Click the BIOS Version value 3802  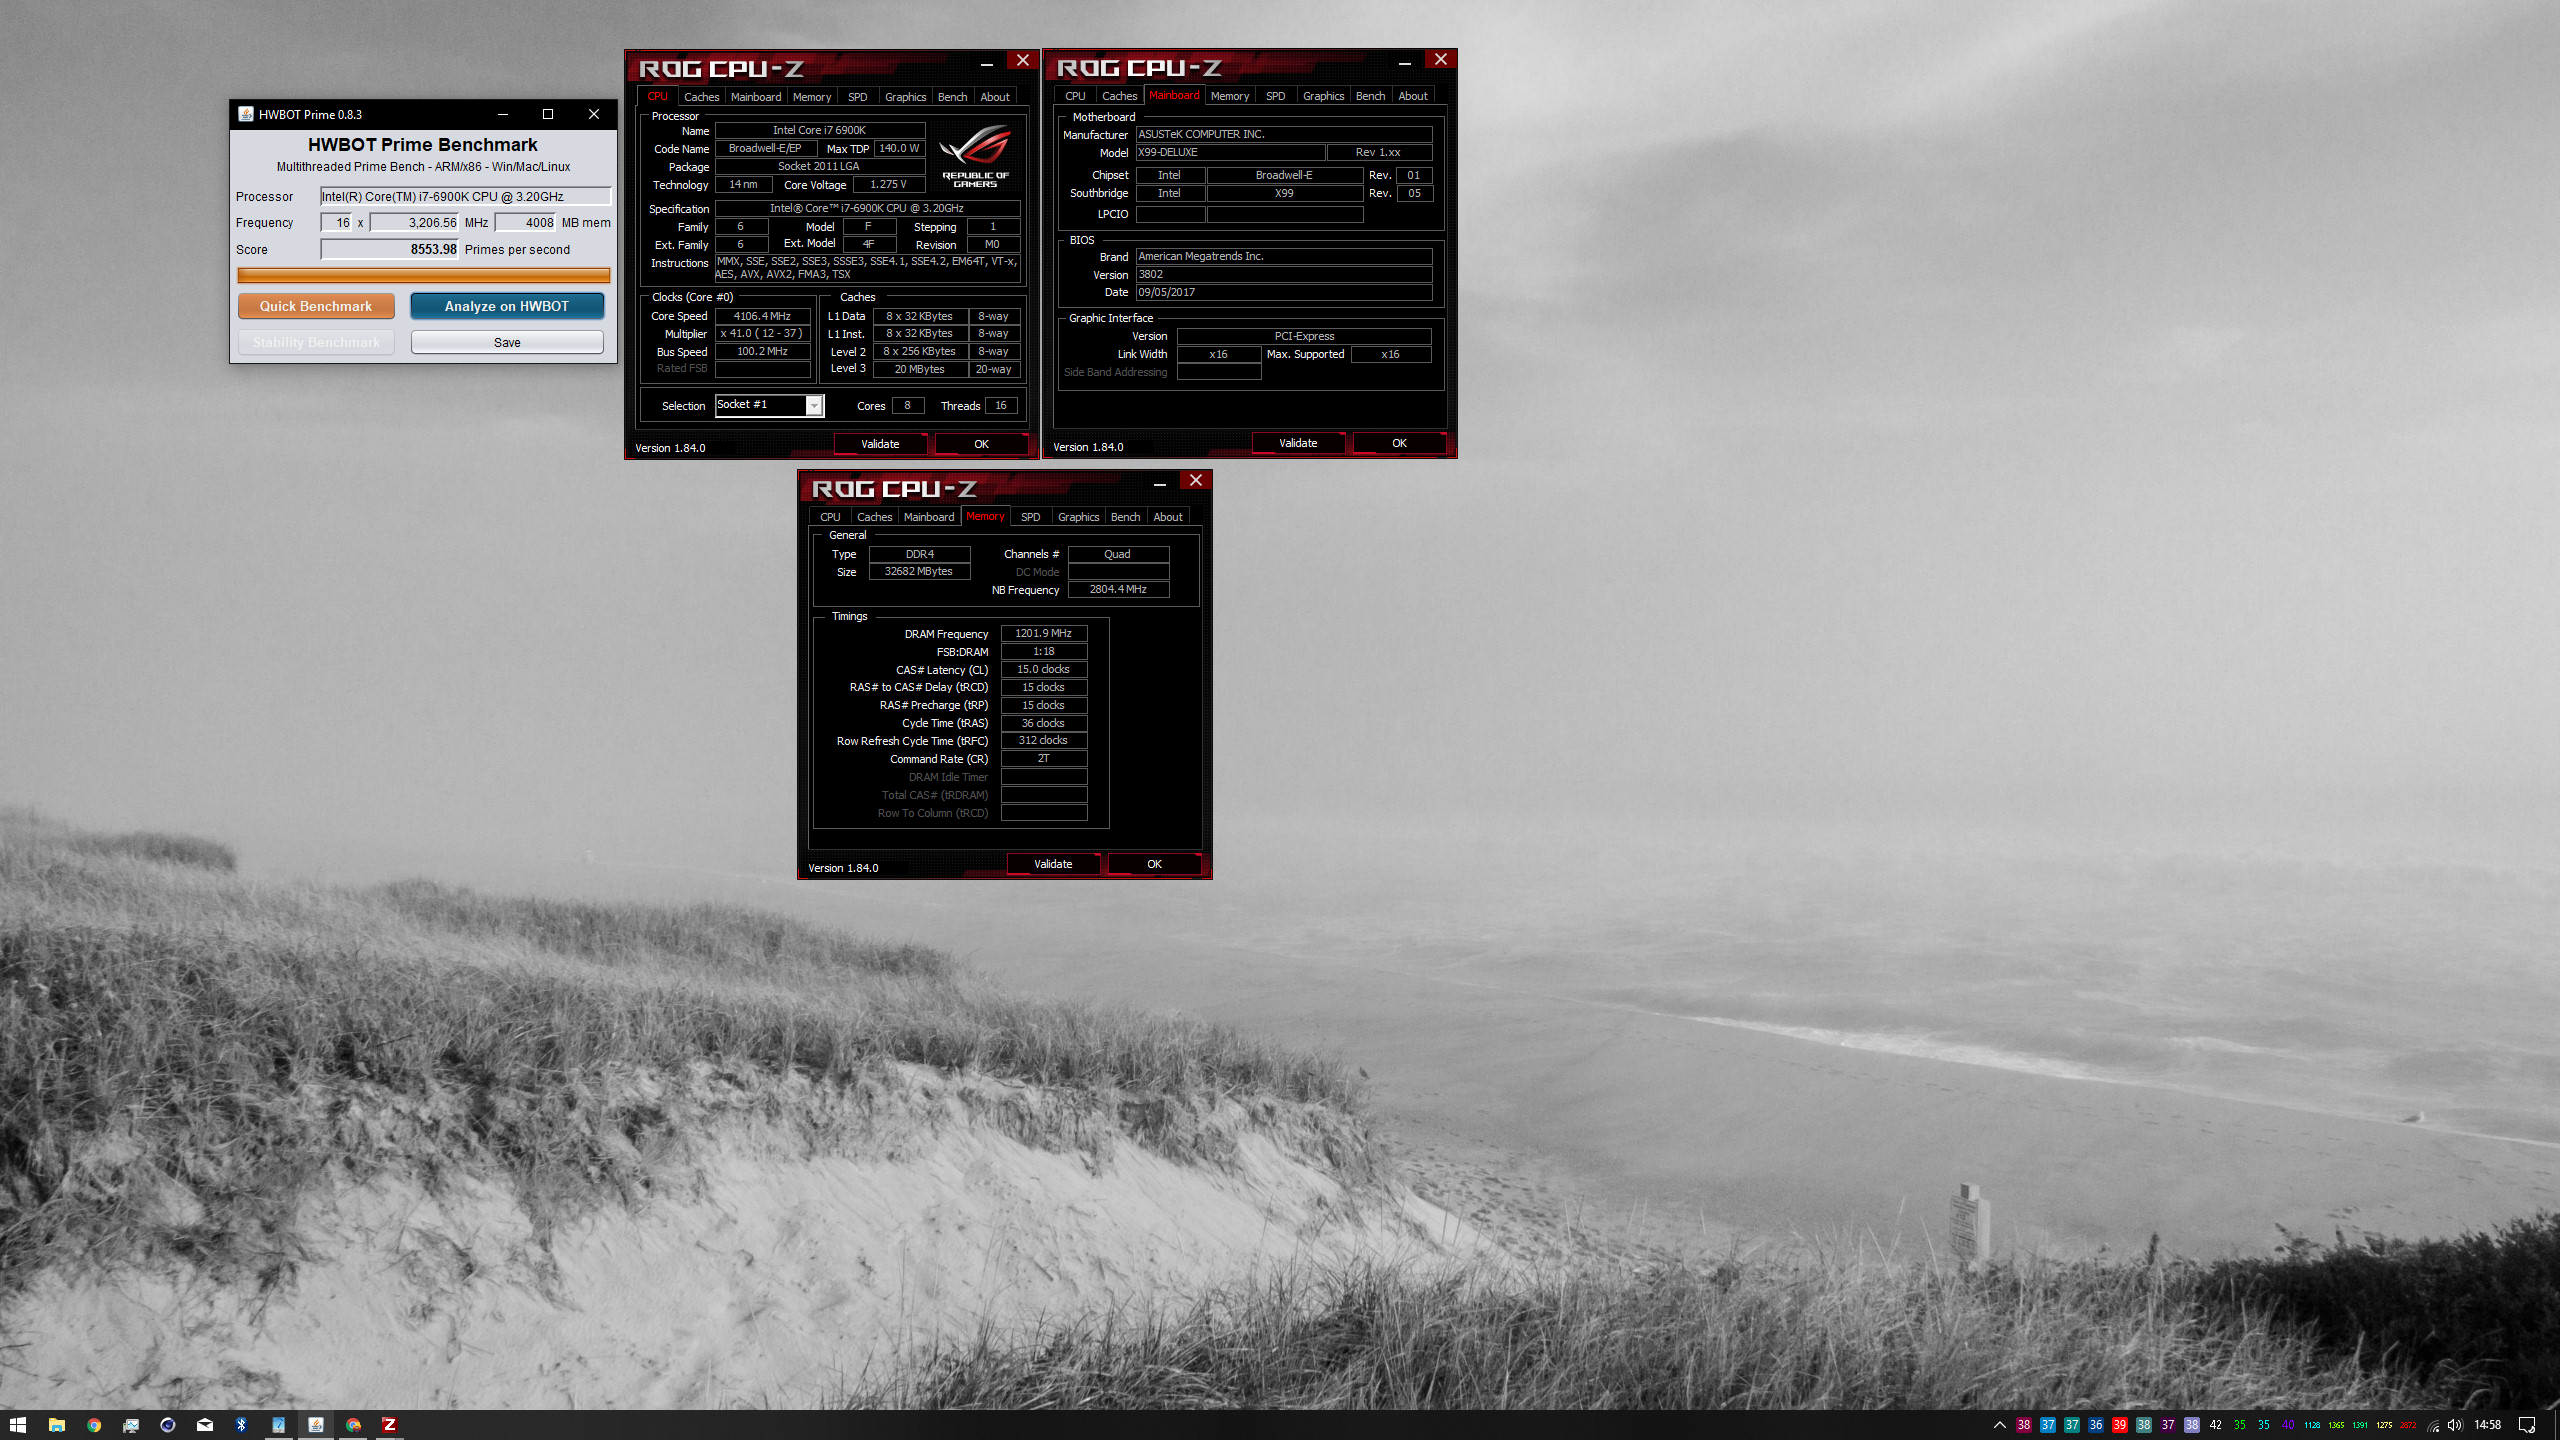click(1283, 274)
